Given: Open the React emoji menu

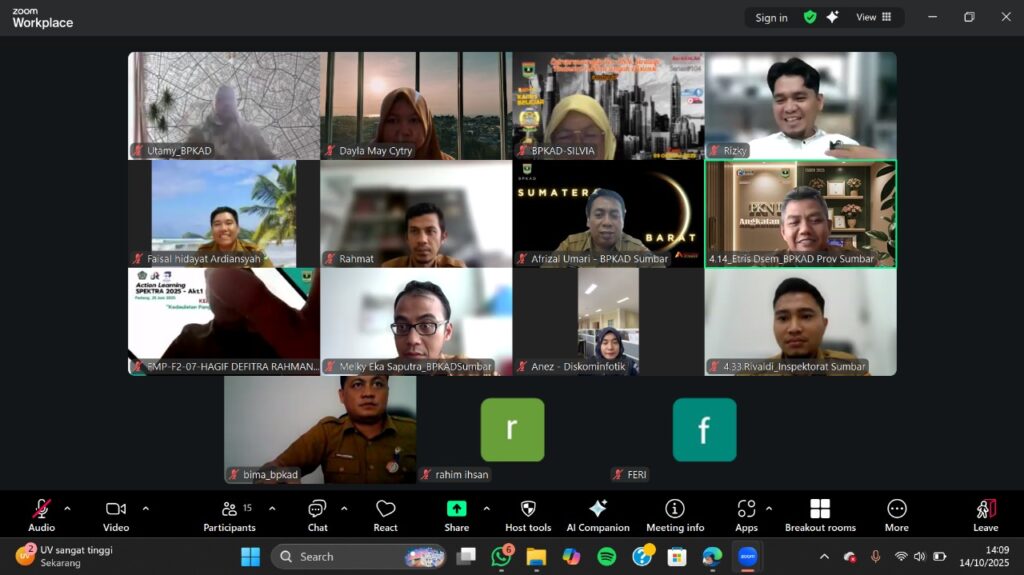Looking at the screenshot, I should [x=385, y=516].
